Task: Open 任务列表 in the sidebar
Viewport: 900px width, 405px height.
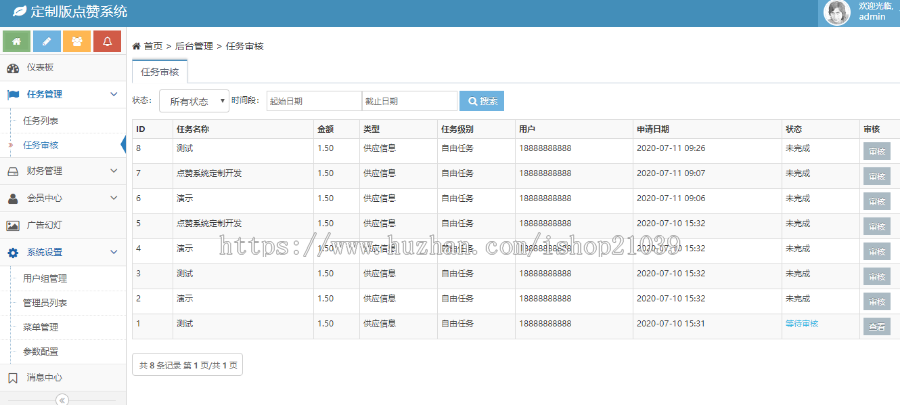Action: coord(41,120)
